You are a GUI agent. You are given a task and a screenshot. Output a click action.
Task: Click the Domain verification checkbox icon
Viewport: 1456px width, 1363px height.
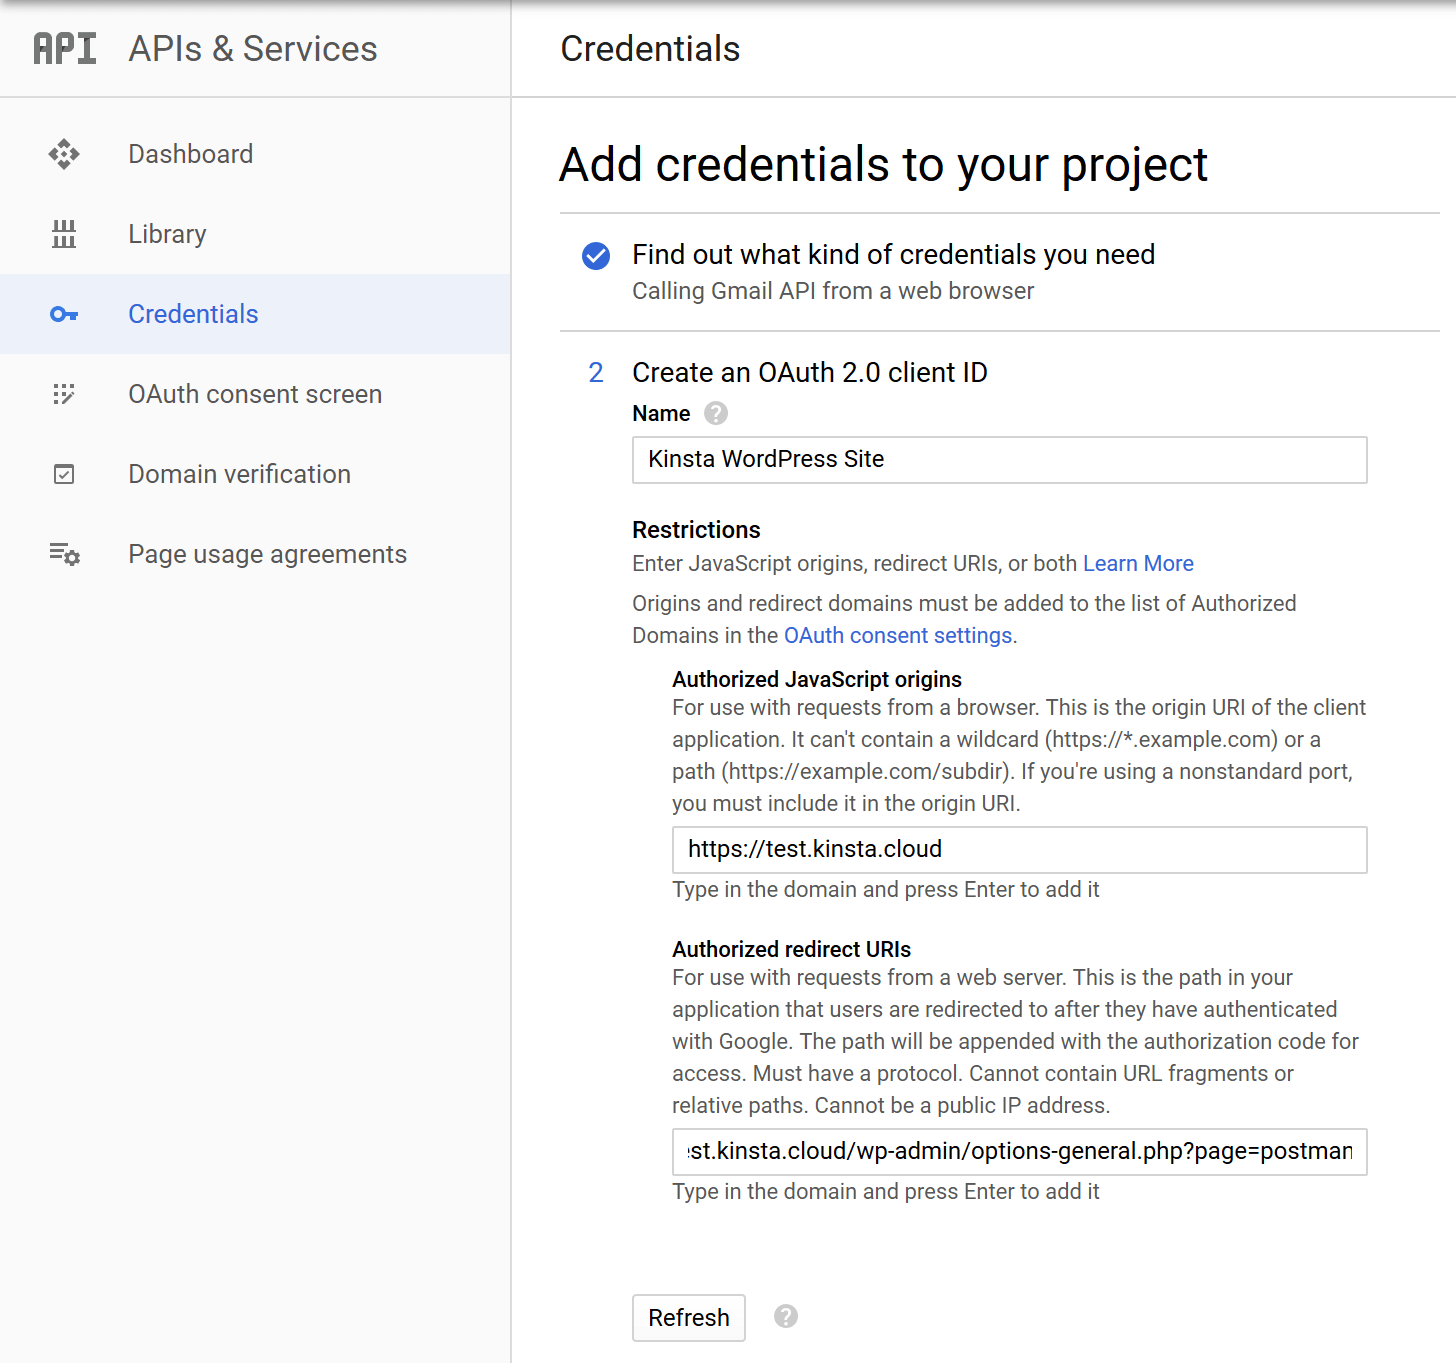(64, 474)
